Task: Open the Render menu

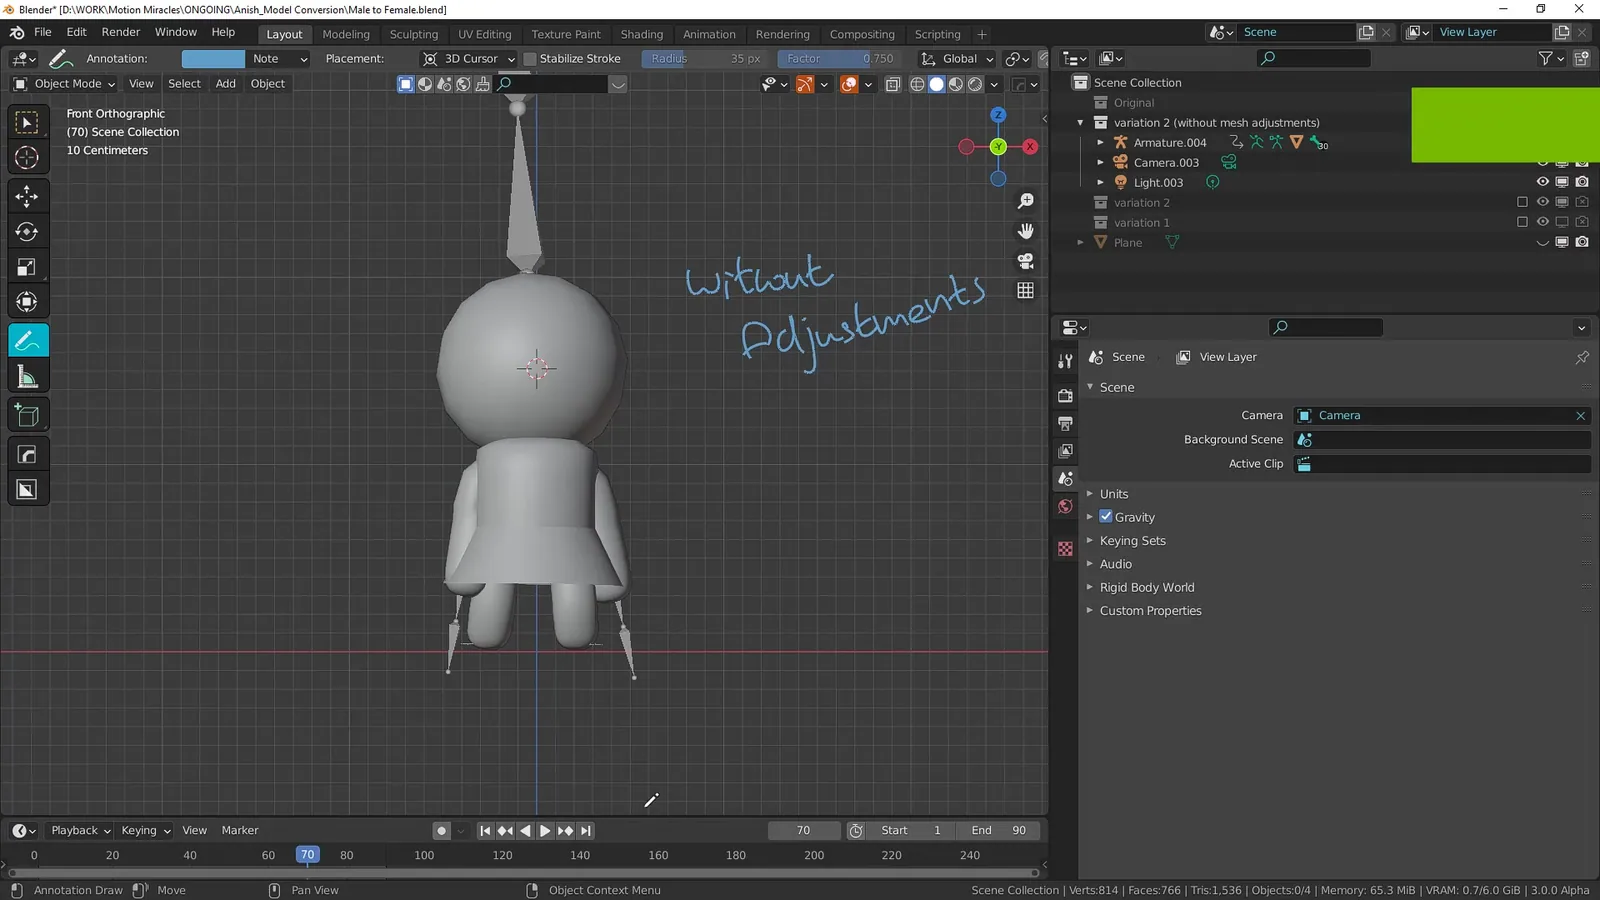Action: [x=121, y=32]
